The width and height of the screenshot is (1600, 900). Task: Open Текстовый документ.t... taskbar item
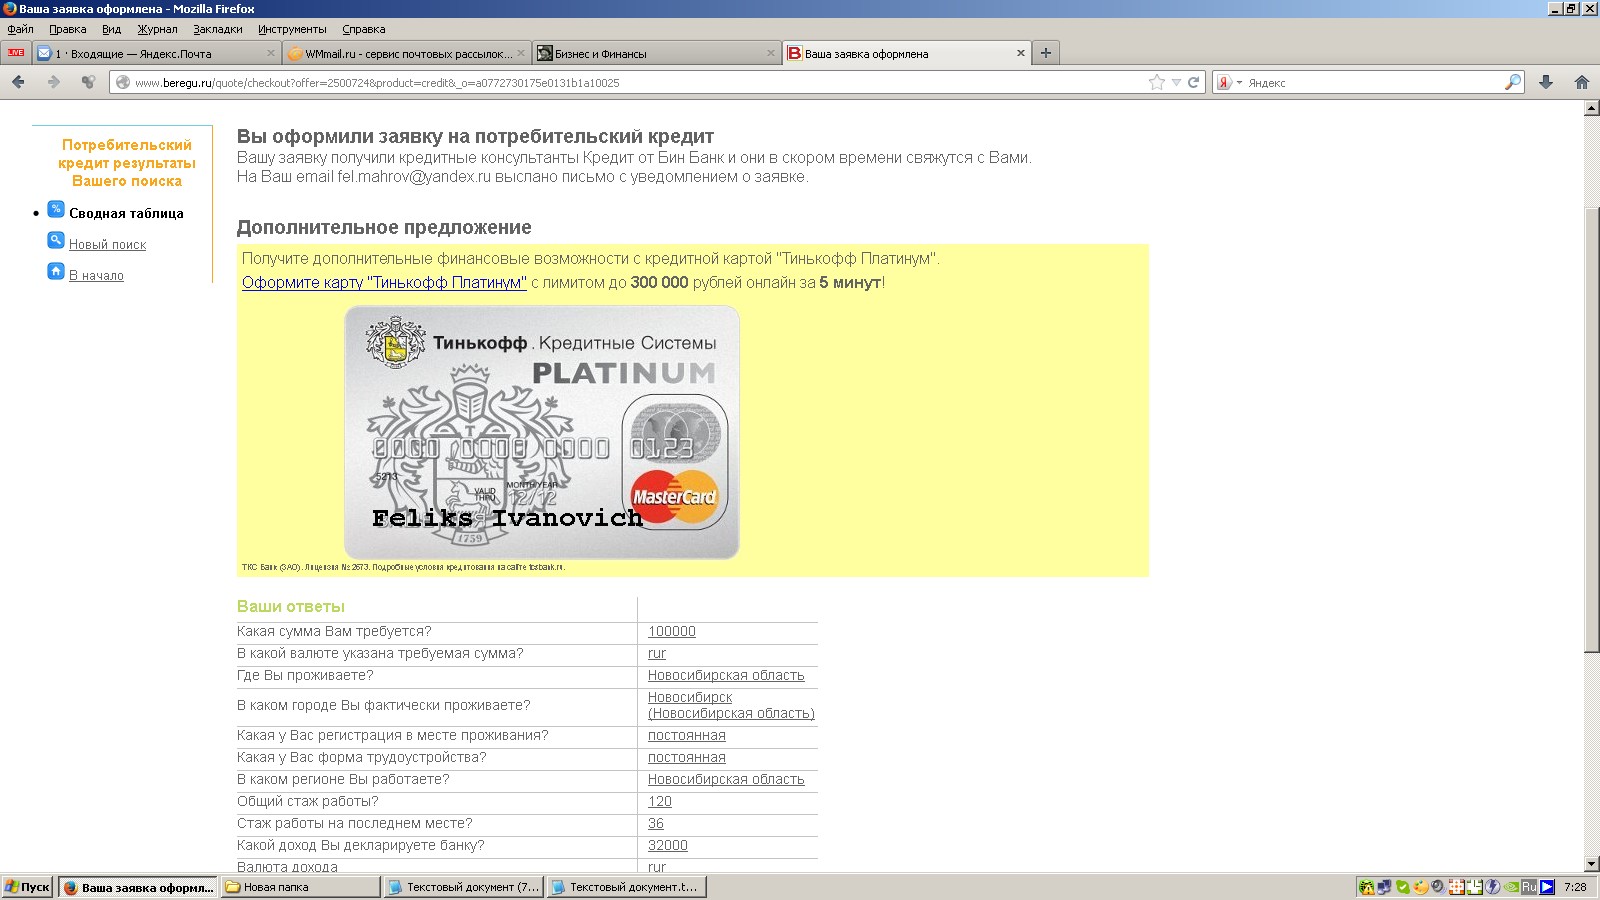[627, 887]
